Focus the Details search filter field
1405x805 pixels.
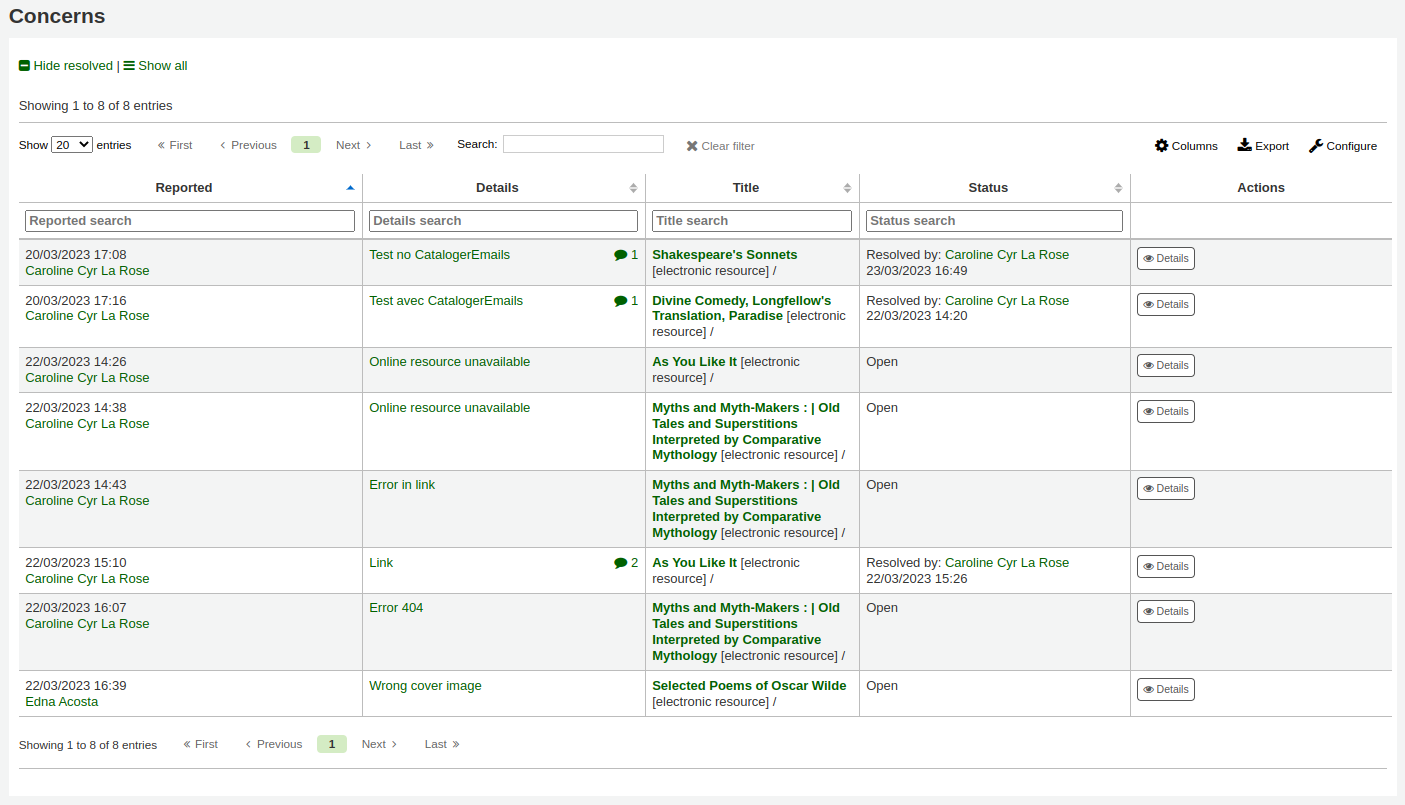[503, 221]
